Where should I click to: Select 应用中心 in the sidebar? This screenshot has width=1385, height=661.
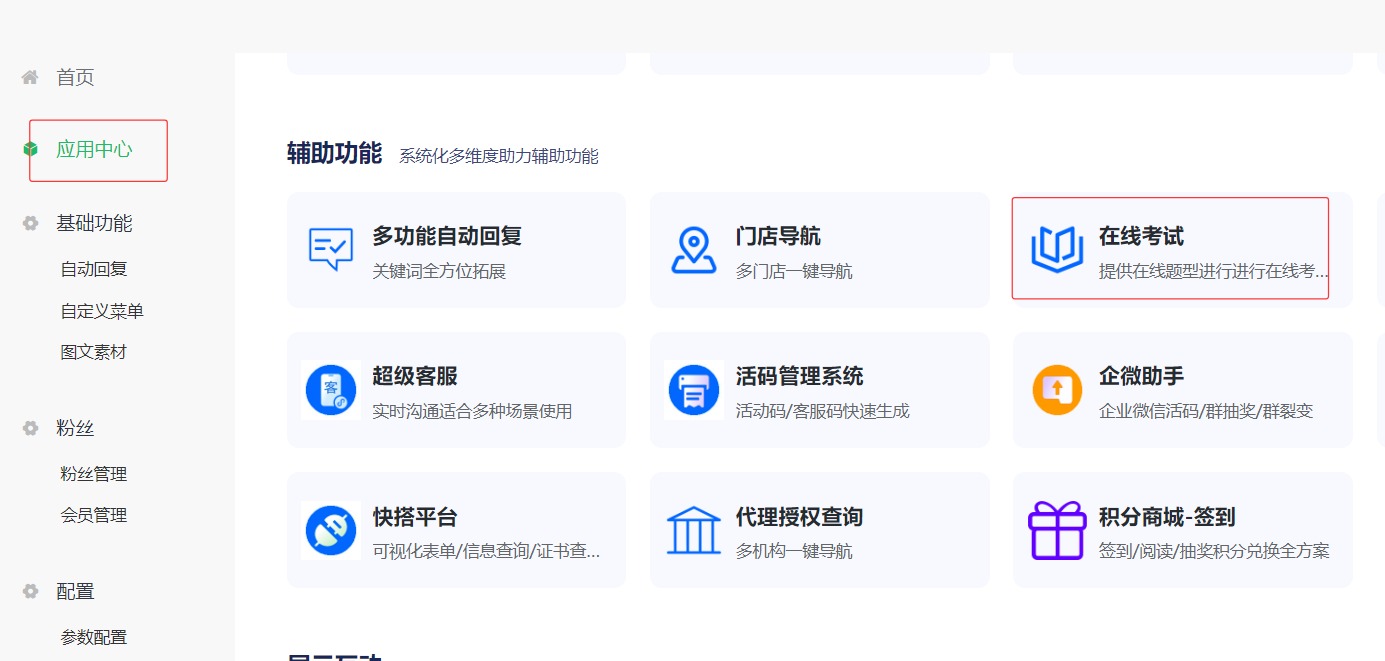click(x=94, y=150)
